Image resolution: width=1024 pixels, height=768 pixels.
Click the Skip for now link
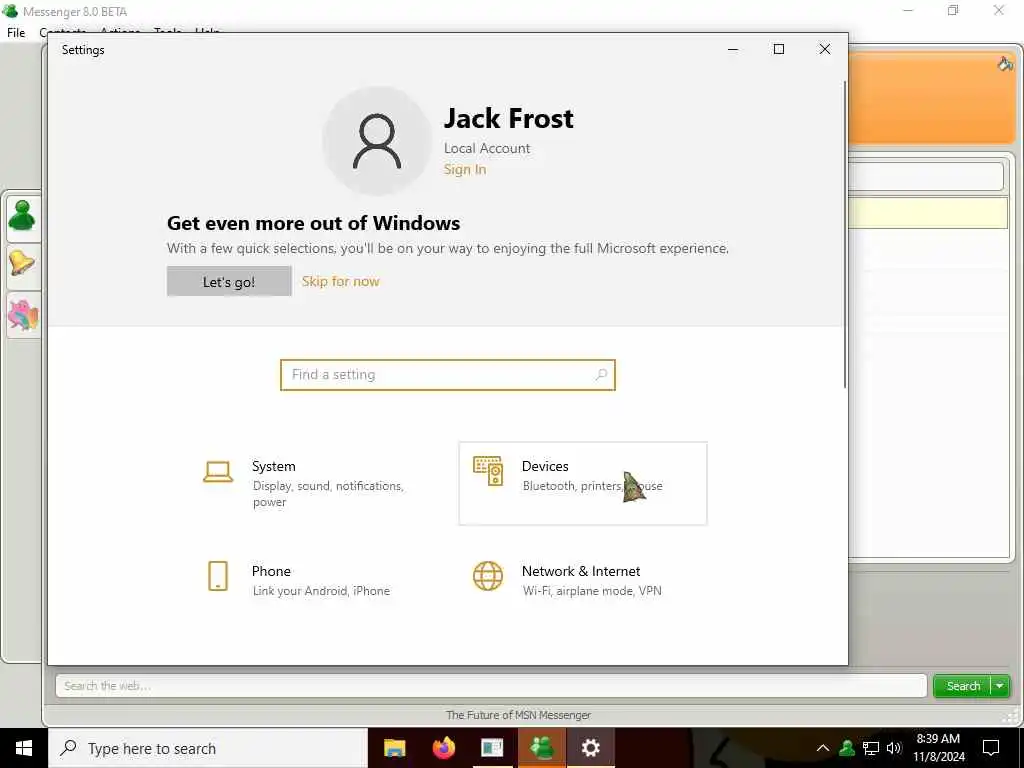tap(340, 281)
